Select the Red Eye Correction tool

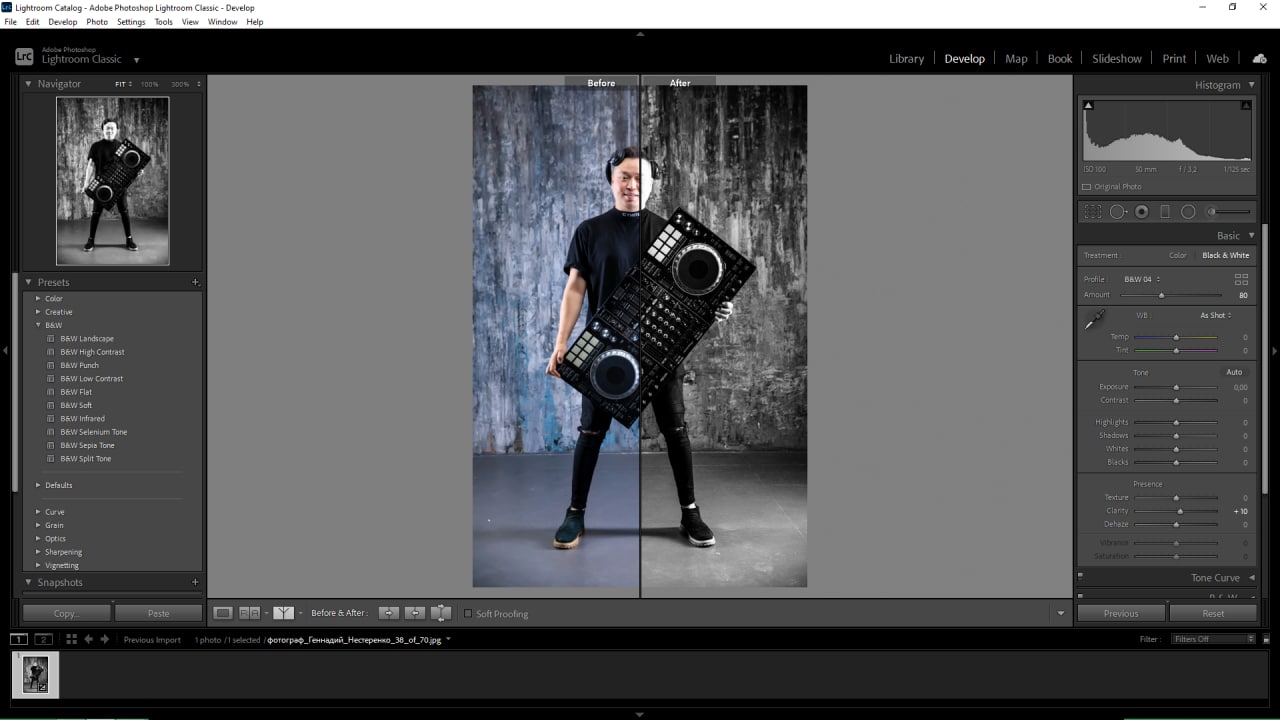1142,212
